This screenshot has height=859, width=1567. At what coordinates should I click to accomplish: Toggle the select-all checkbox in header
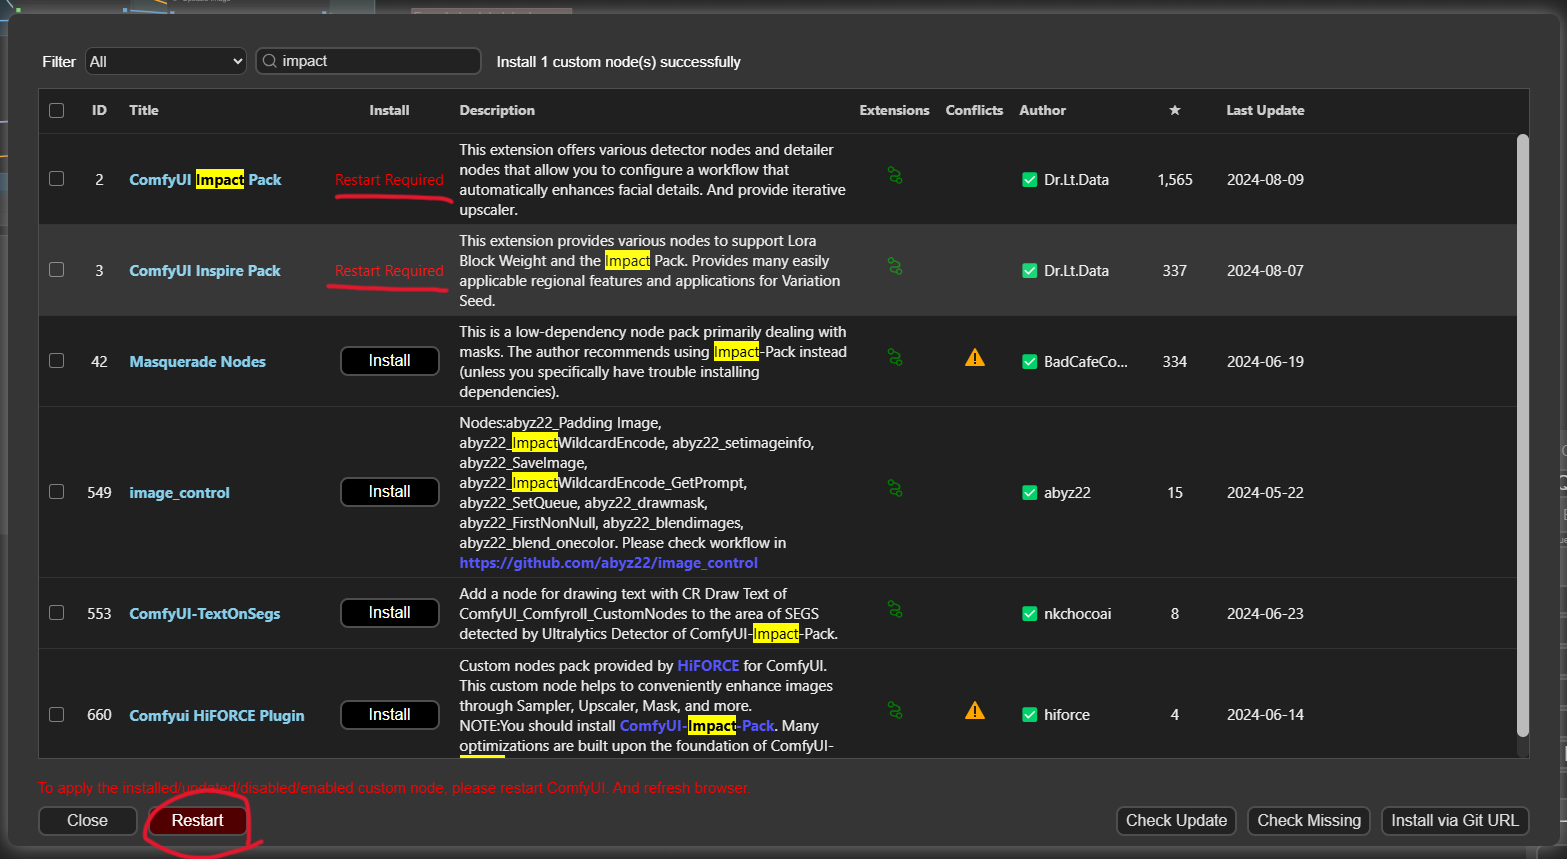point(56,110)
